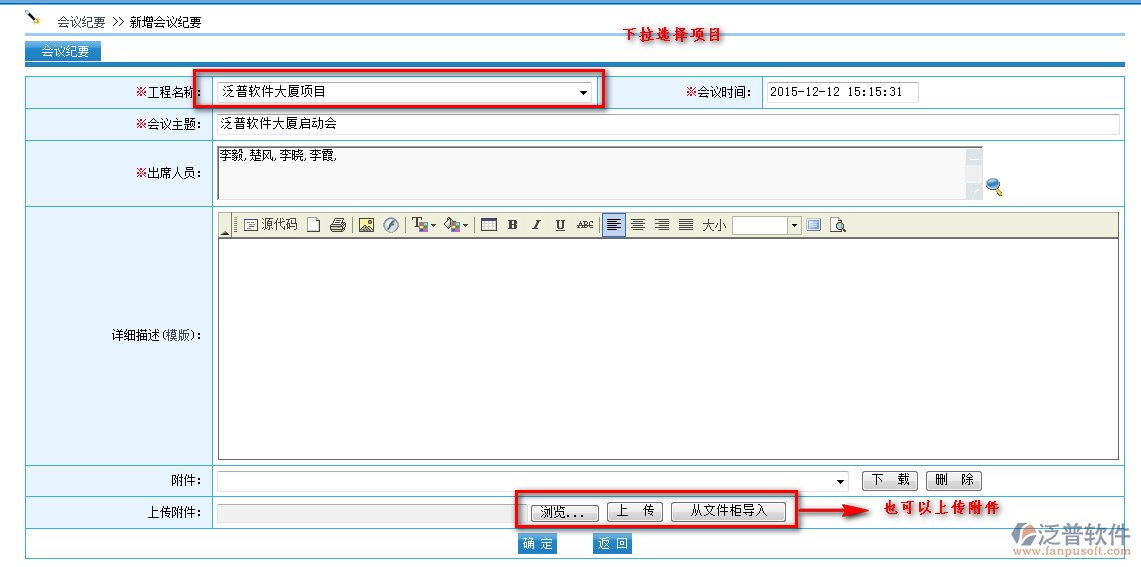The height and width of the screenshot is (567, 1141).
Task: Open the 大小 font size dropdown
Action: click(x=794, y=225)
